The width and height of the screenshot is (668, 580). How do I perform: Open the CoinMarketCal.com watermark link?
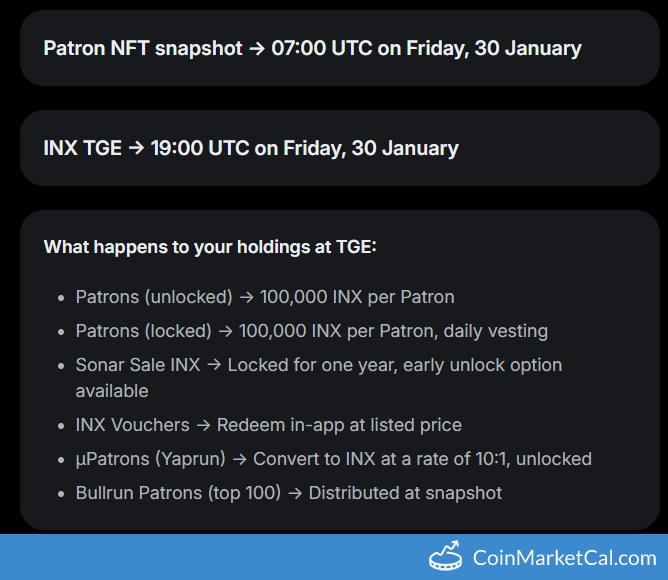tap(564, 558)
